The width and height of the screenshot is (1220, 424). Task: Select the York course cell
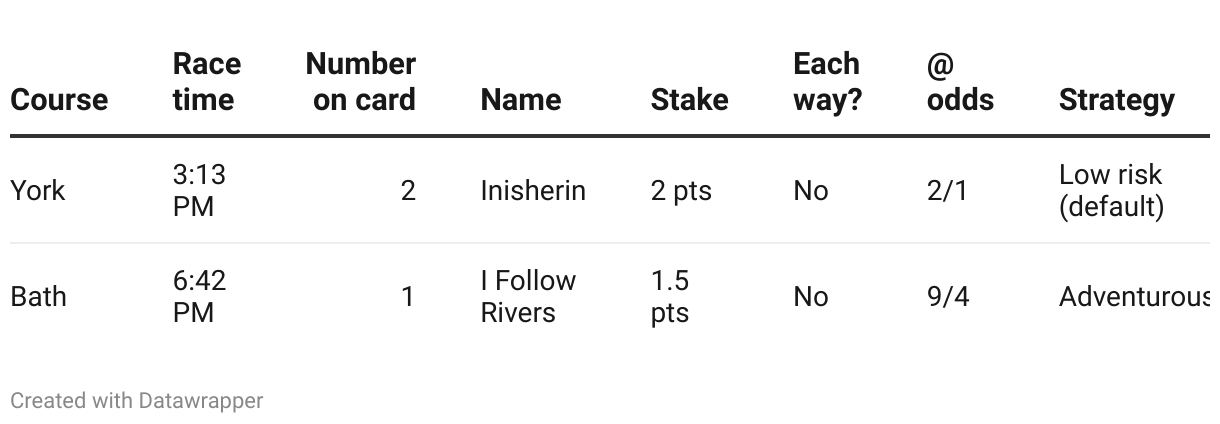point(38,190)
